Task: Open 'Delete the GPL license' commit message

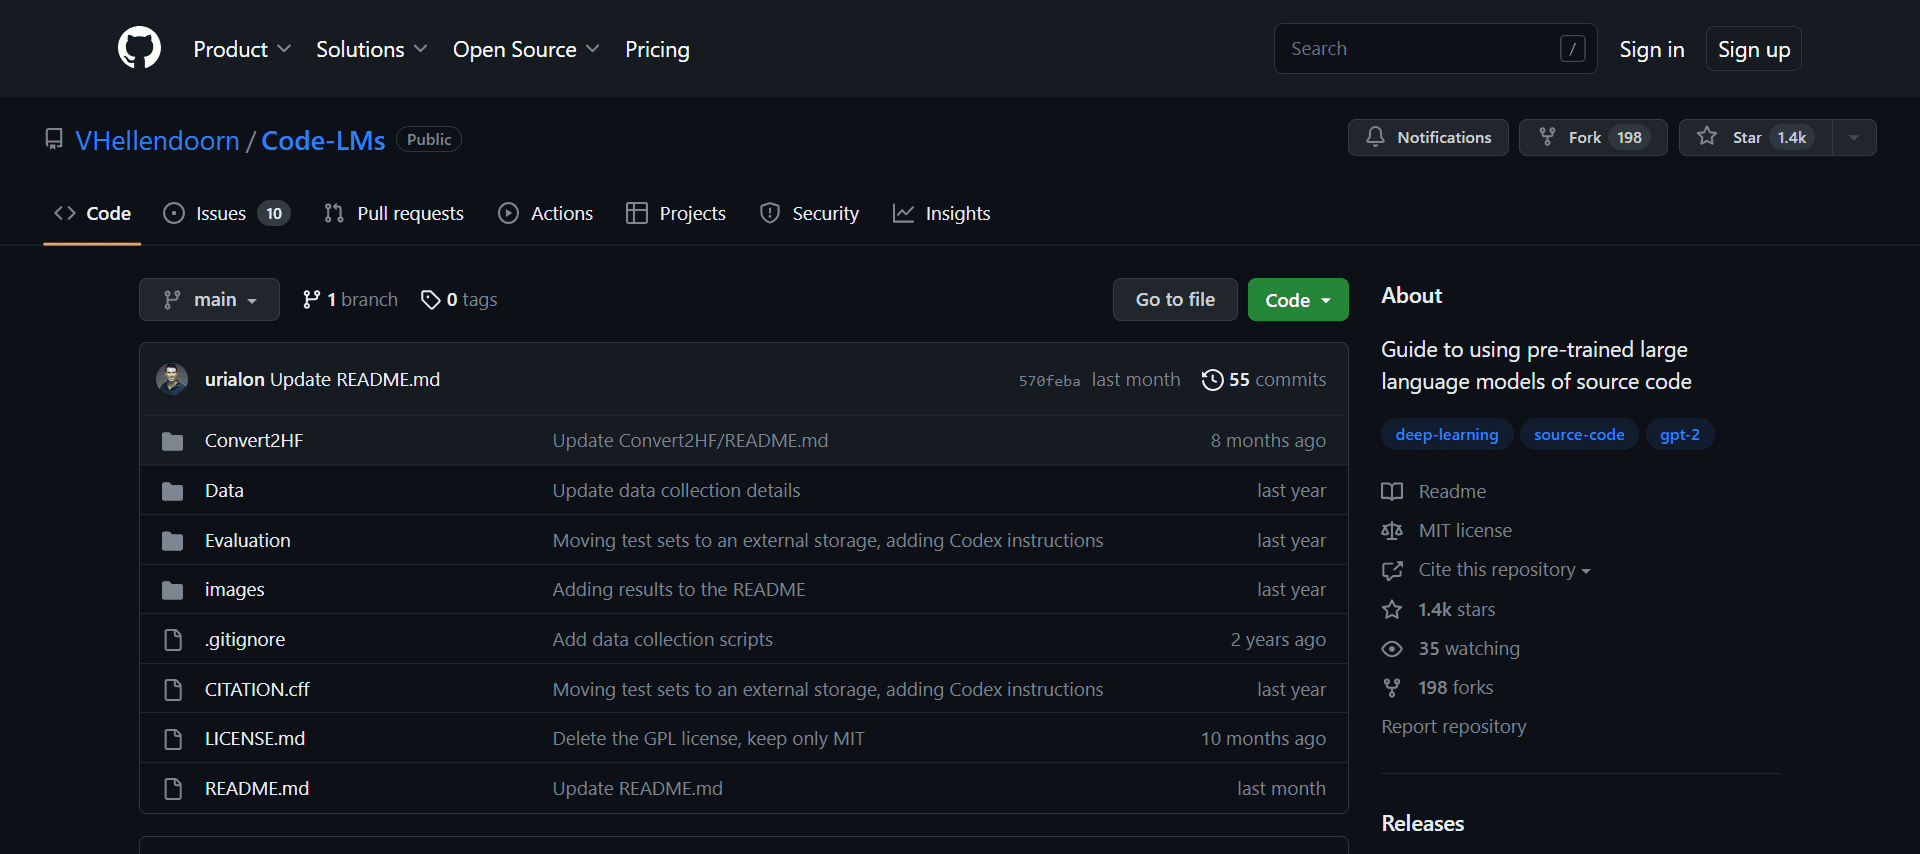Action: [x=708, y=739]
